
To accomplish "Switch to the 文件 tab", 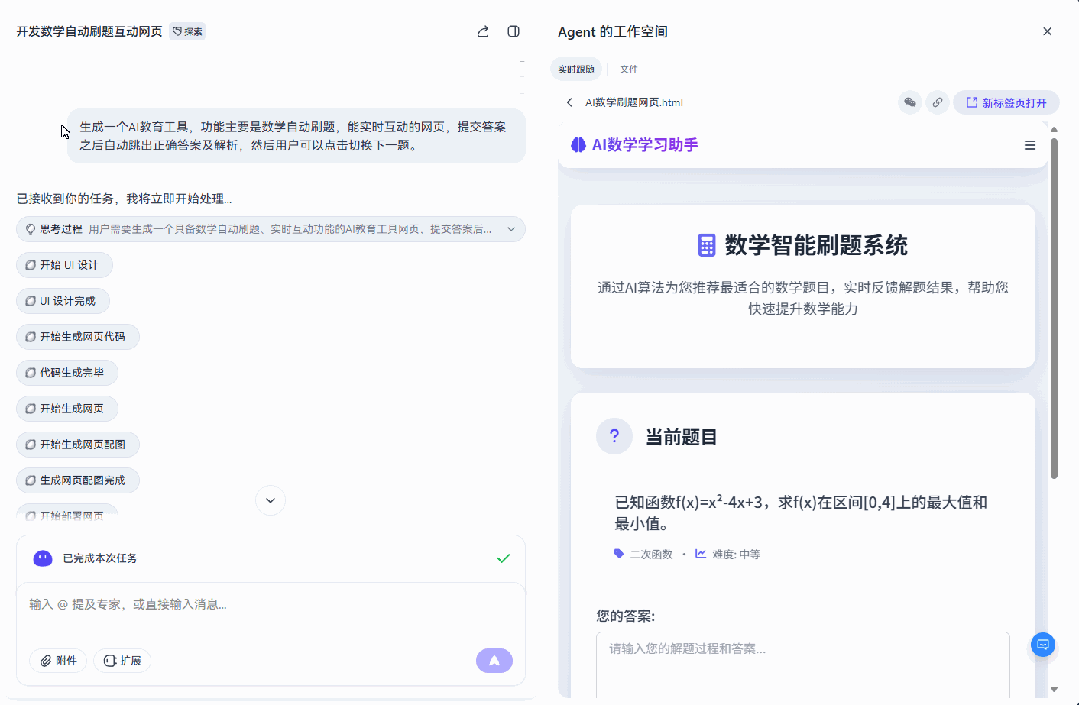I will [x=628, y=69].
